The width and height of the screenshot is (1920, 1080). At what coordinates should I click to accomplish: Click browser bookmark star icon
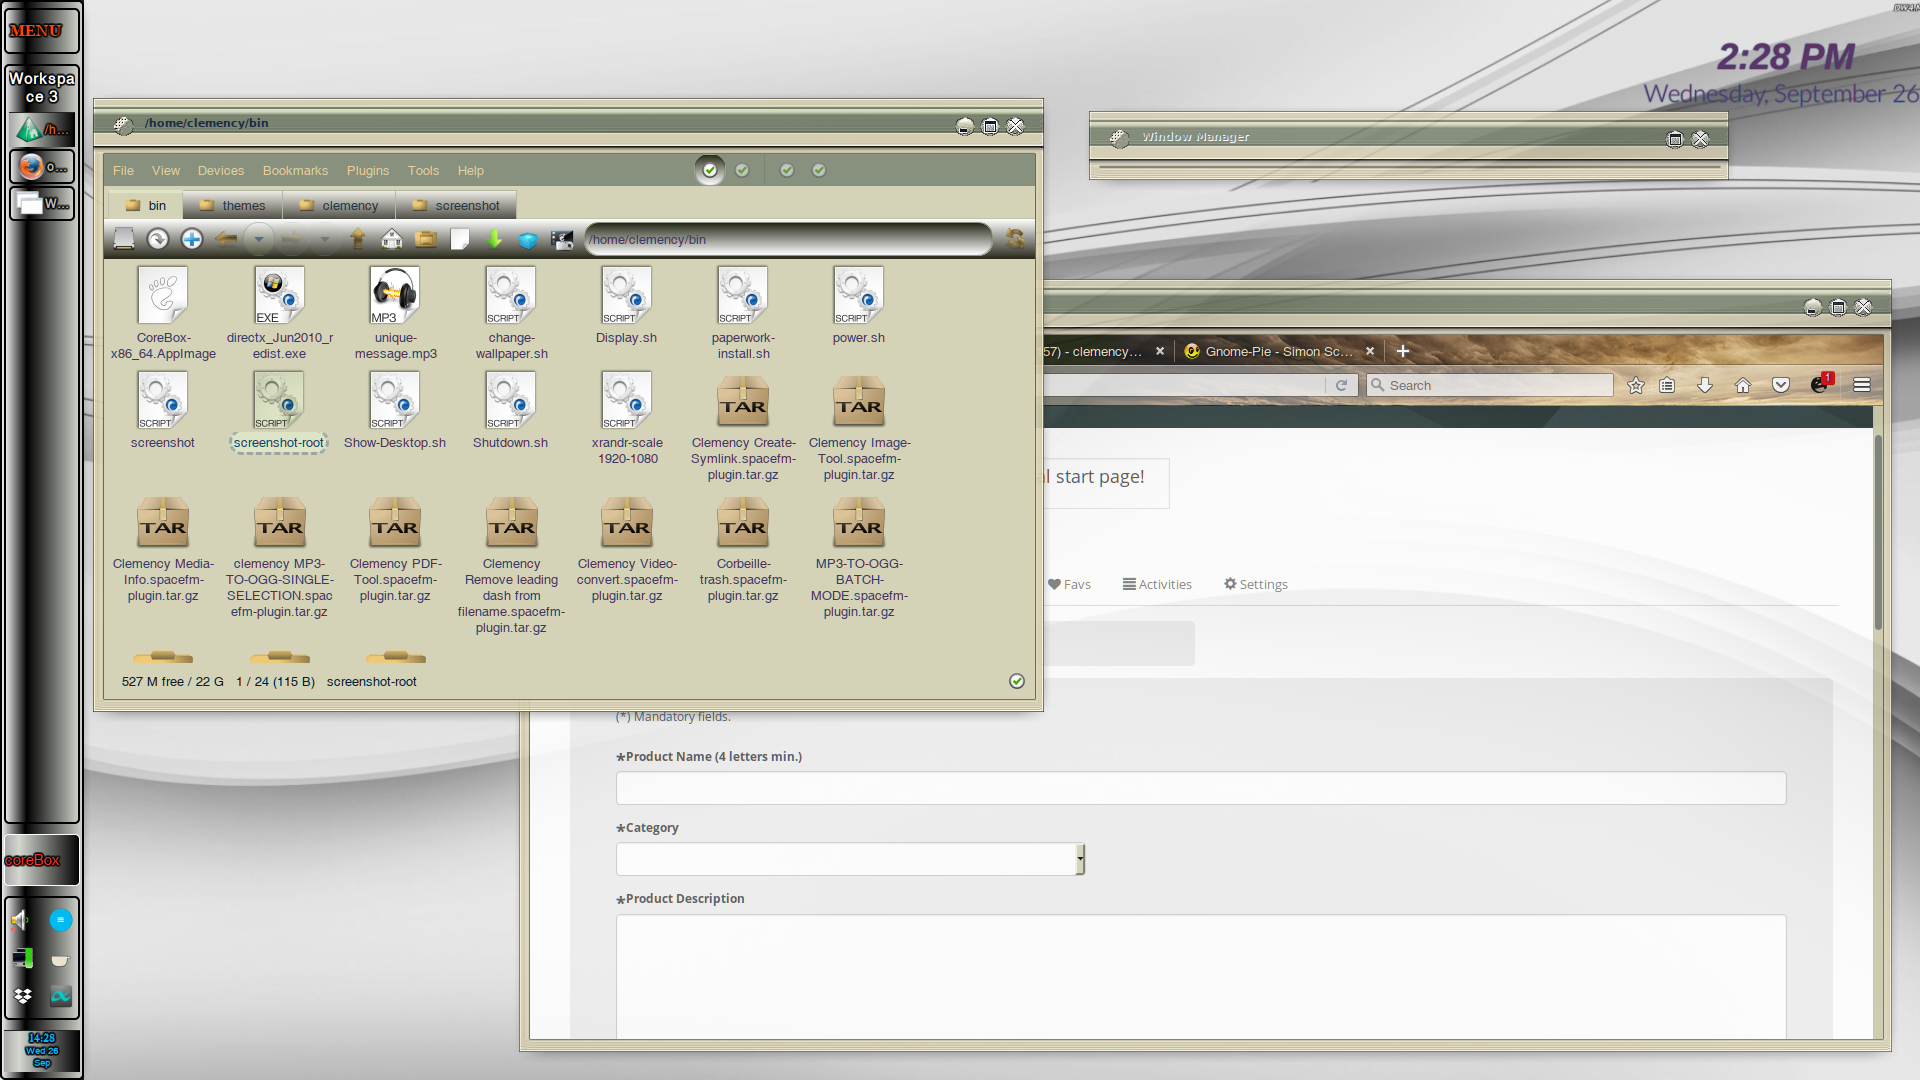[1636, 385]
